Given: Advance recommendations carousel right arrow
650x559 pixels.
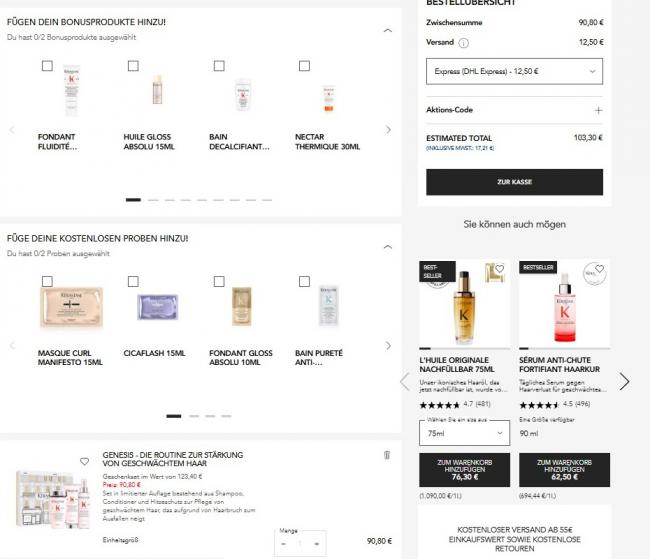Looking at the screenshot, I should (x=624, y=381).
